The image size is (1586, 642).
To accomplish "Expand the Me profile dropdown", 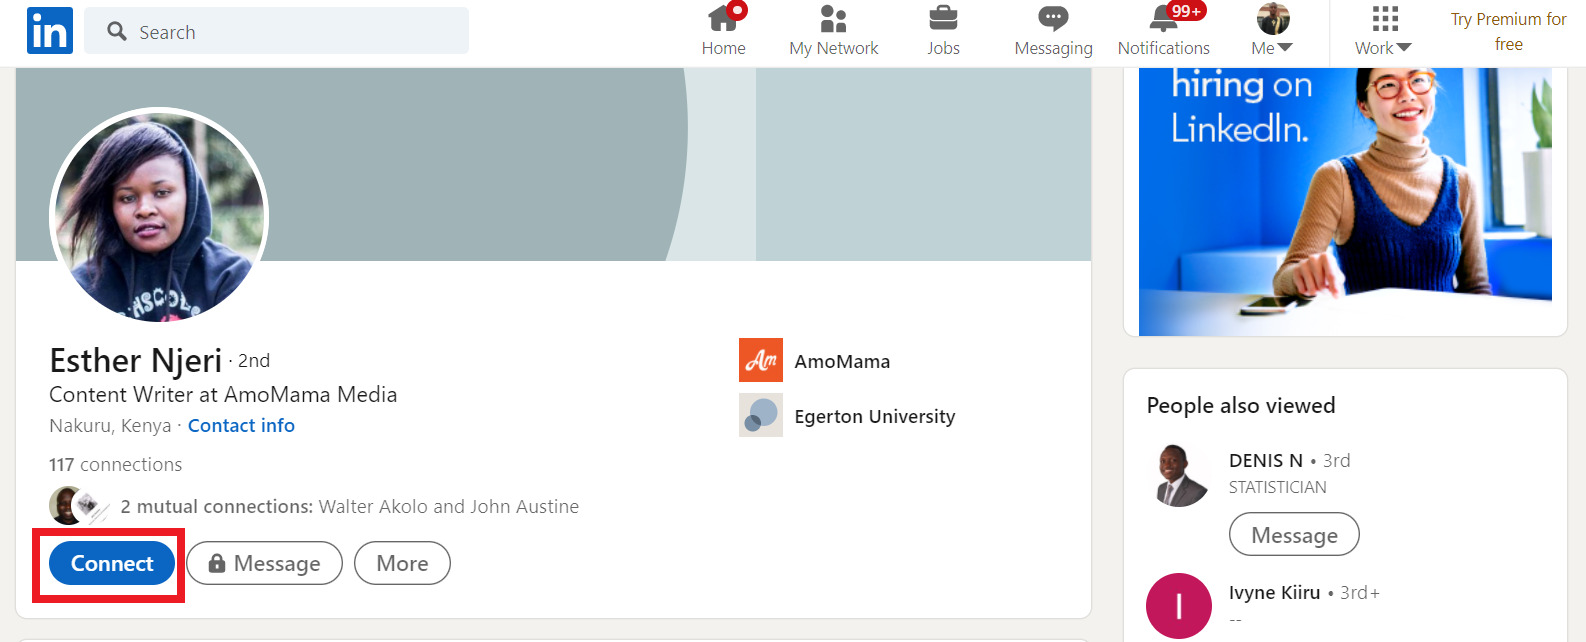I will (1272, 32).
